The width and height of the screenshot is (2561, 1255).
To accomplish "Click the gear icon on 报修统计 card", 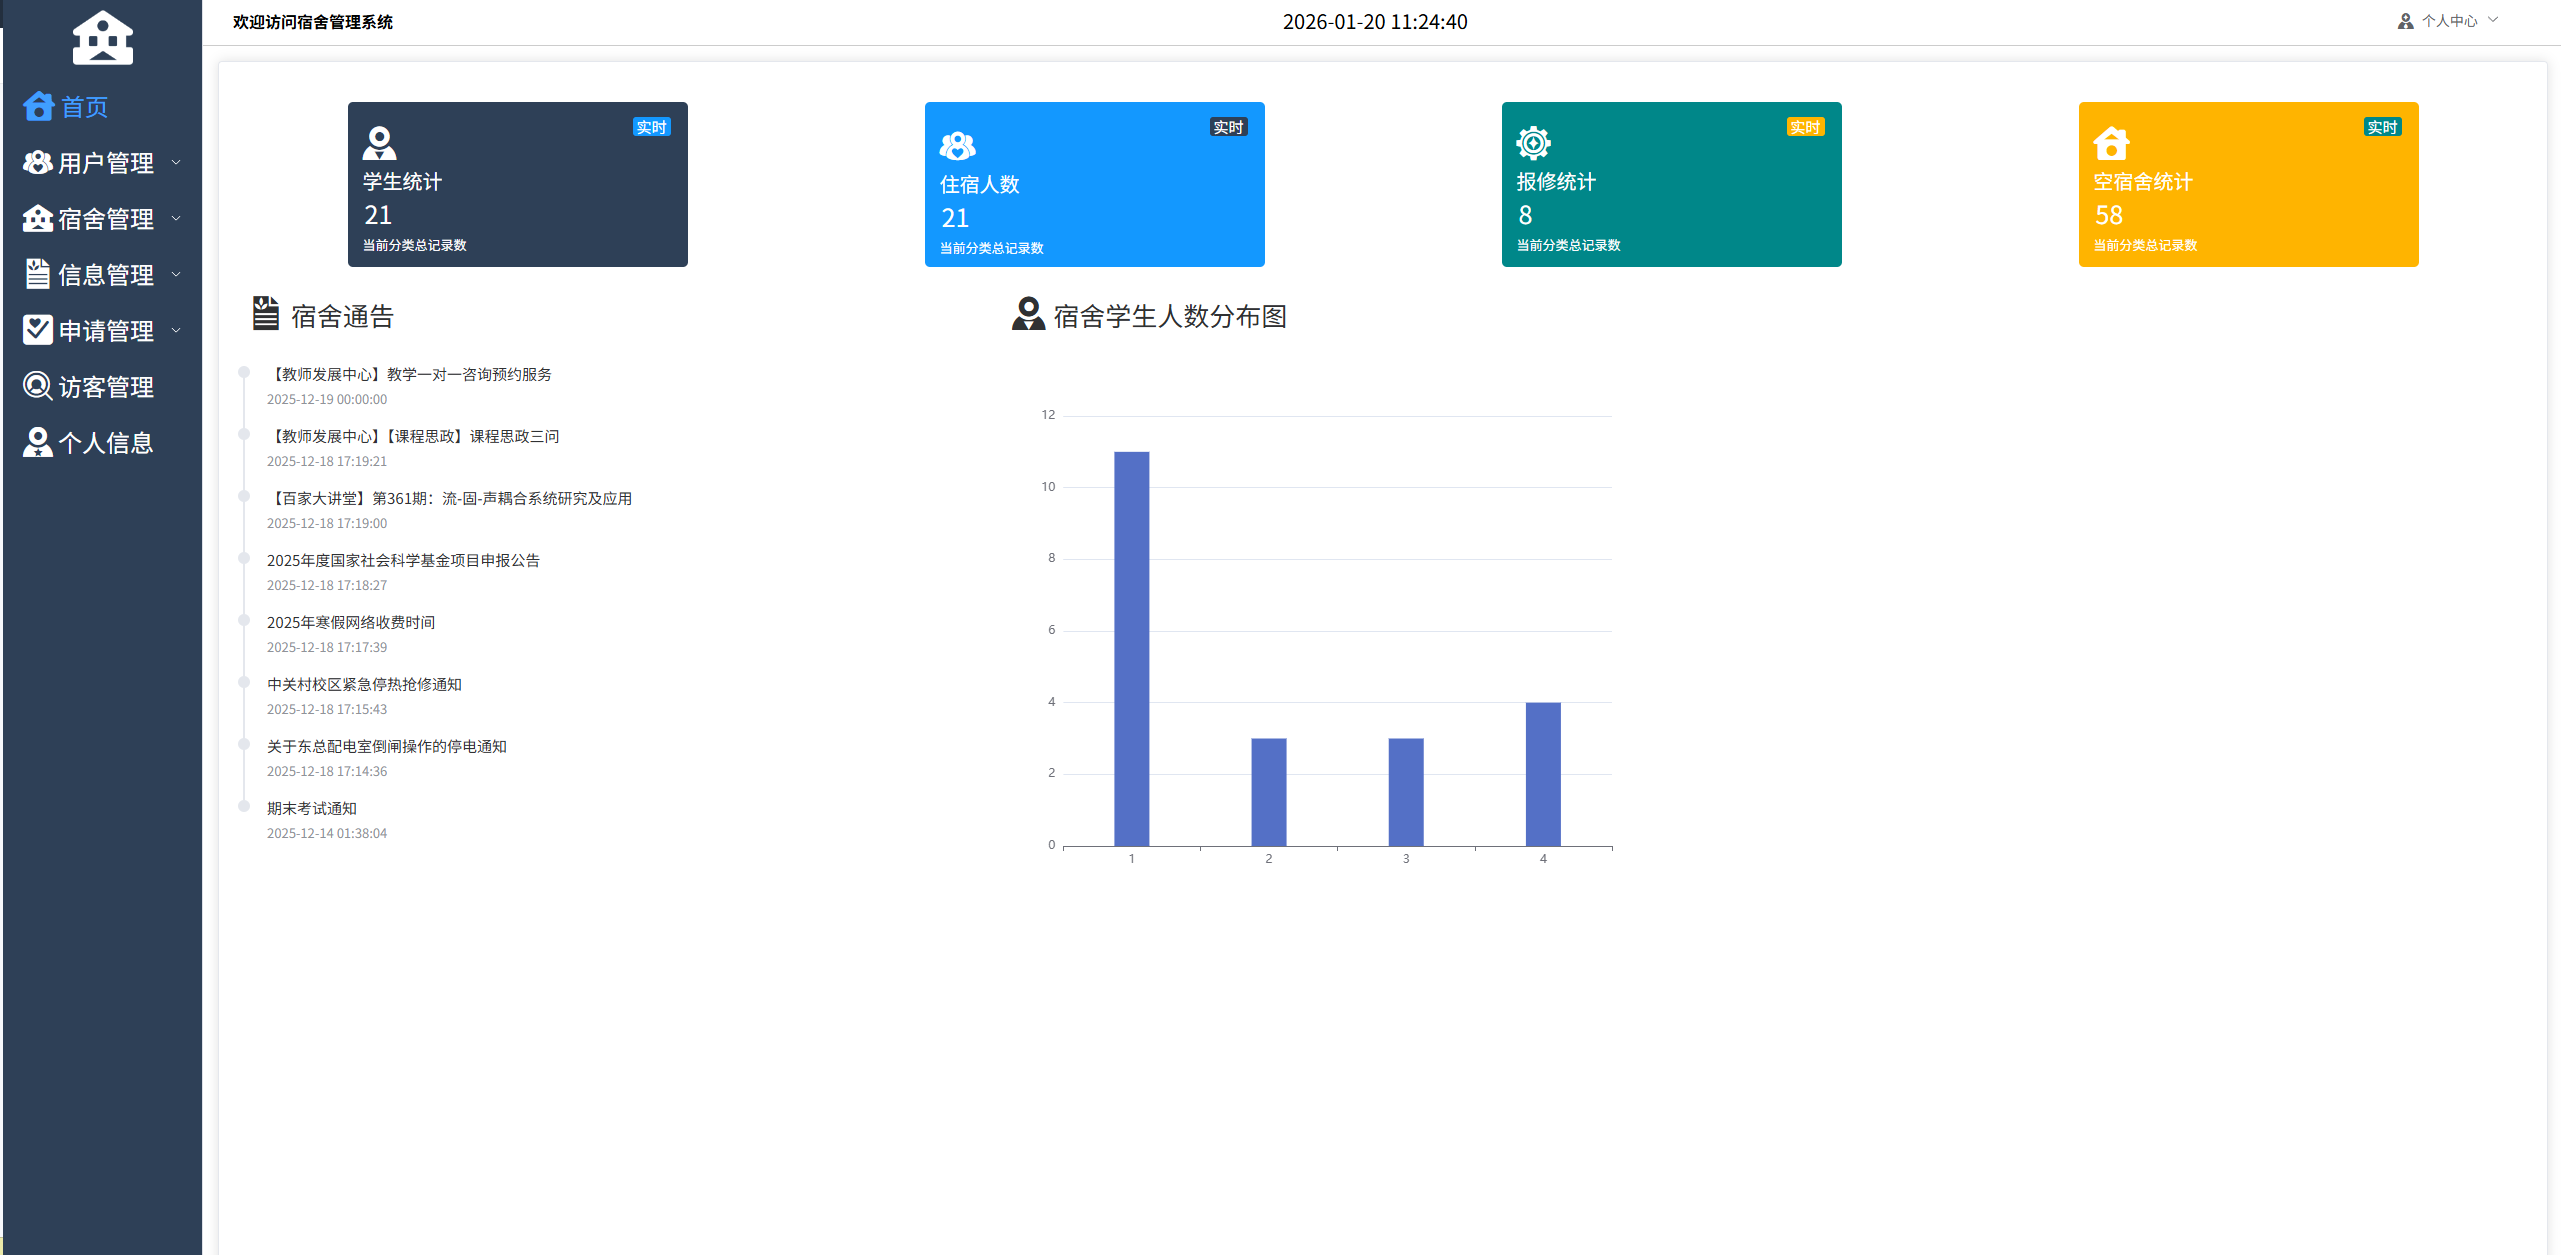I will click(x=1533, y=143).
